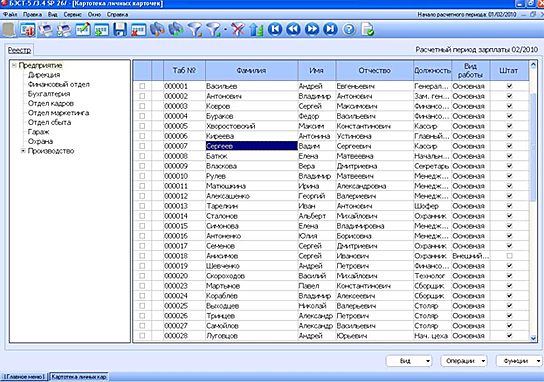Select Отдел маркетинга in tree

click(58, 113)
